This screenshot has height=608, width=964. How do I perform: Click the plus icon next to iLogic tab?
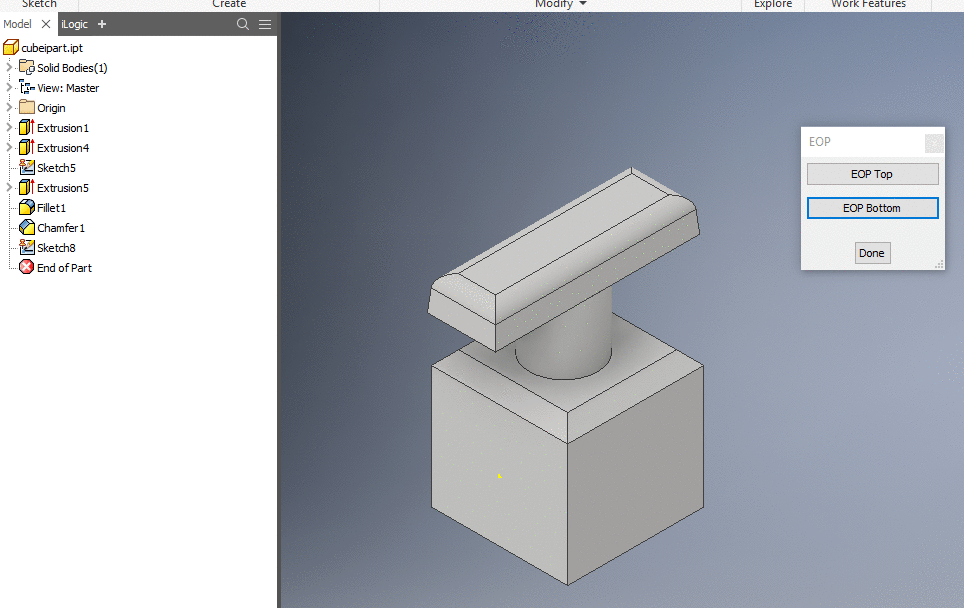101,24
